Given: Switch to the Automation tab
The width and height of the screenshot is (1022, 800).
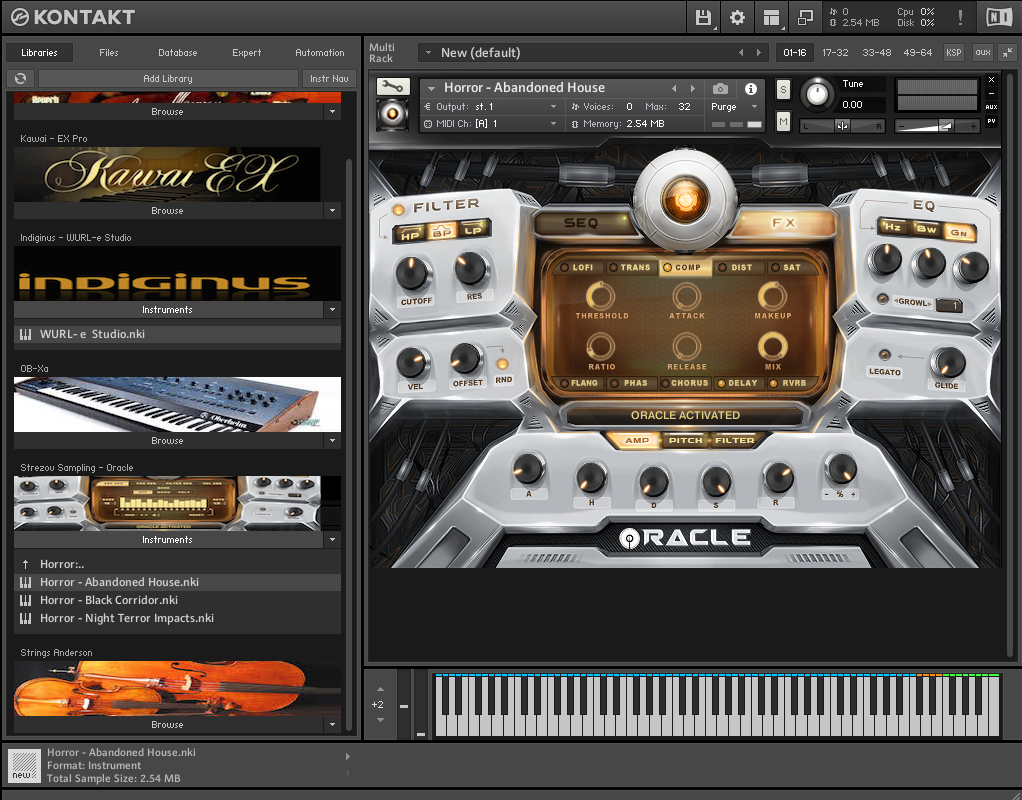Looking at the screenshot, I should 319,53.
